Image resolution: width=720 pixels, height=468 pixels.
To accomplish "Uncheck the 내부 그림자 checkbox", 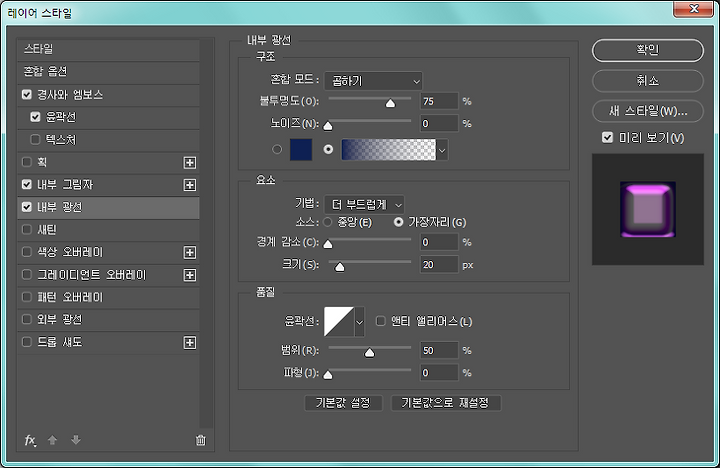I will (x=27, y=185).
